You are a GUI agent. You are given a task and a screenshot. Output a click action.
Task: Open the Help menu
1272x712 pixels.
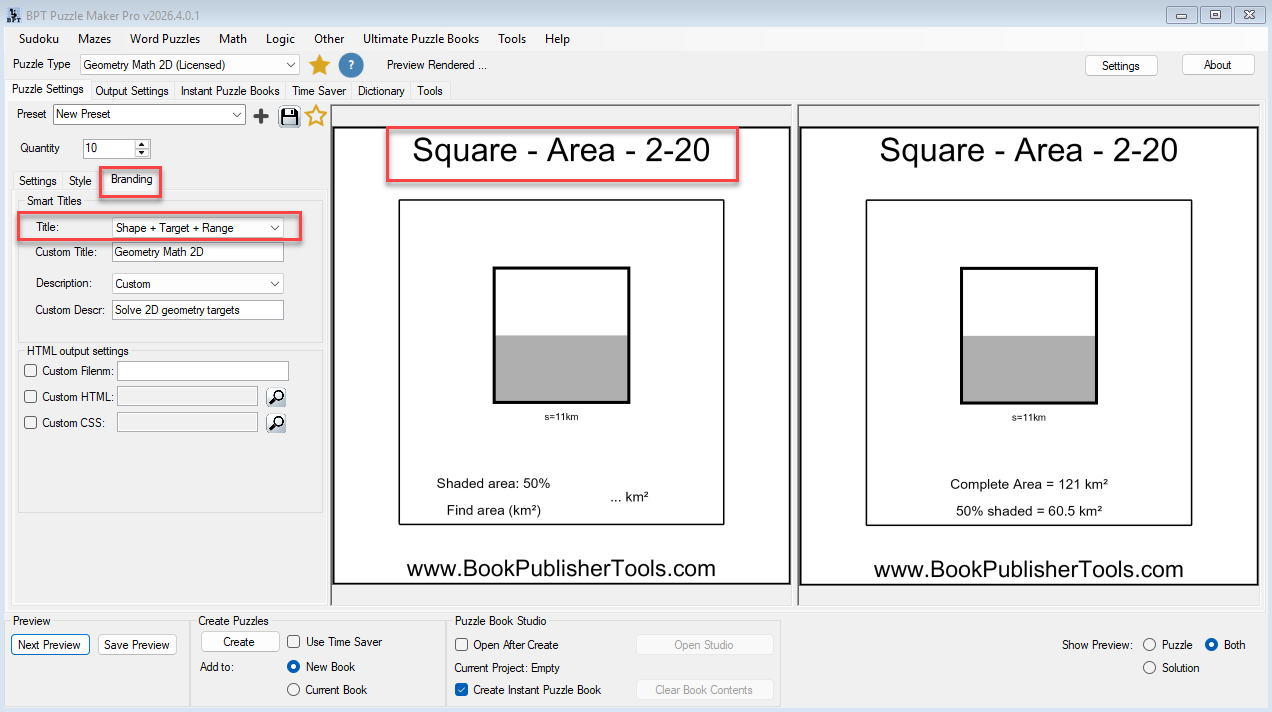point(557,39)
